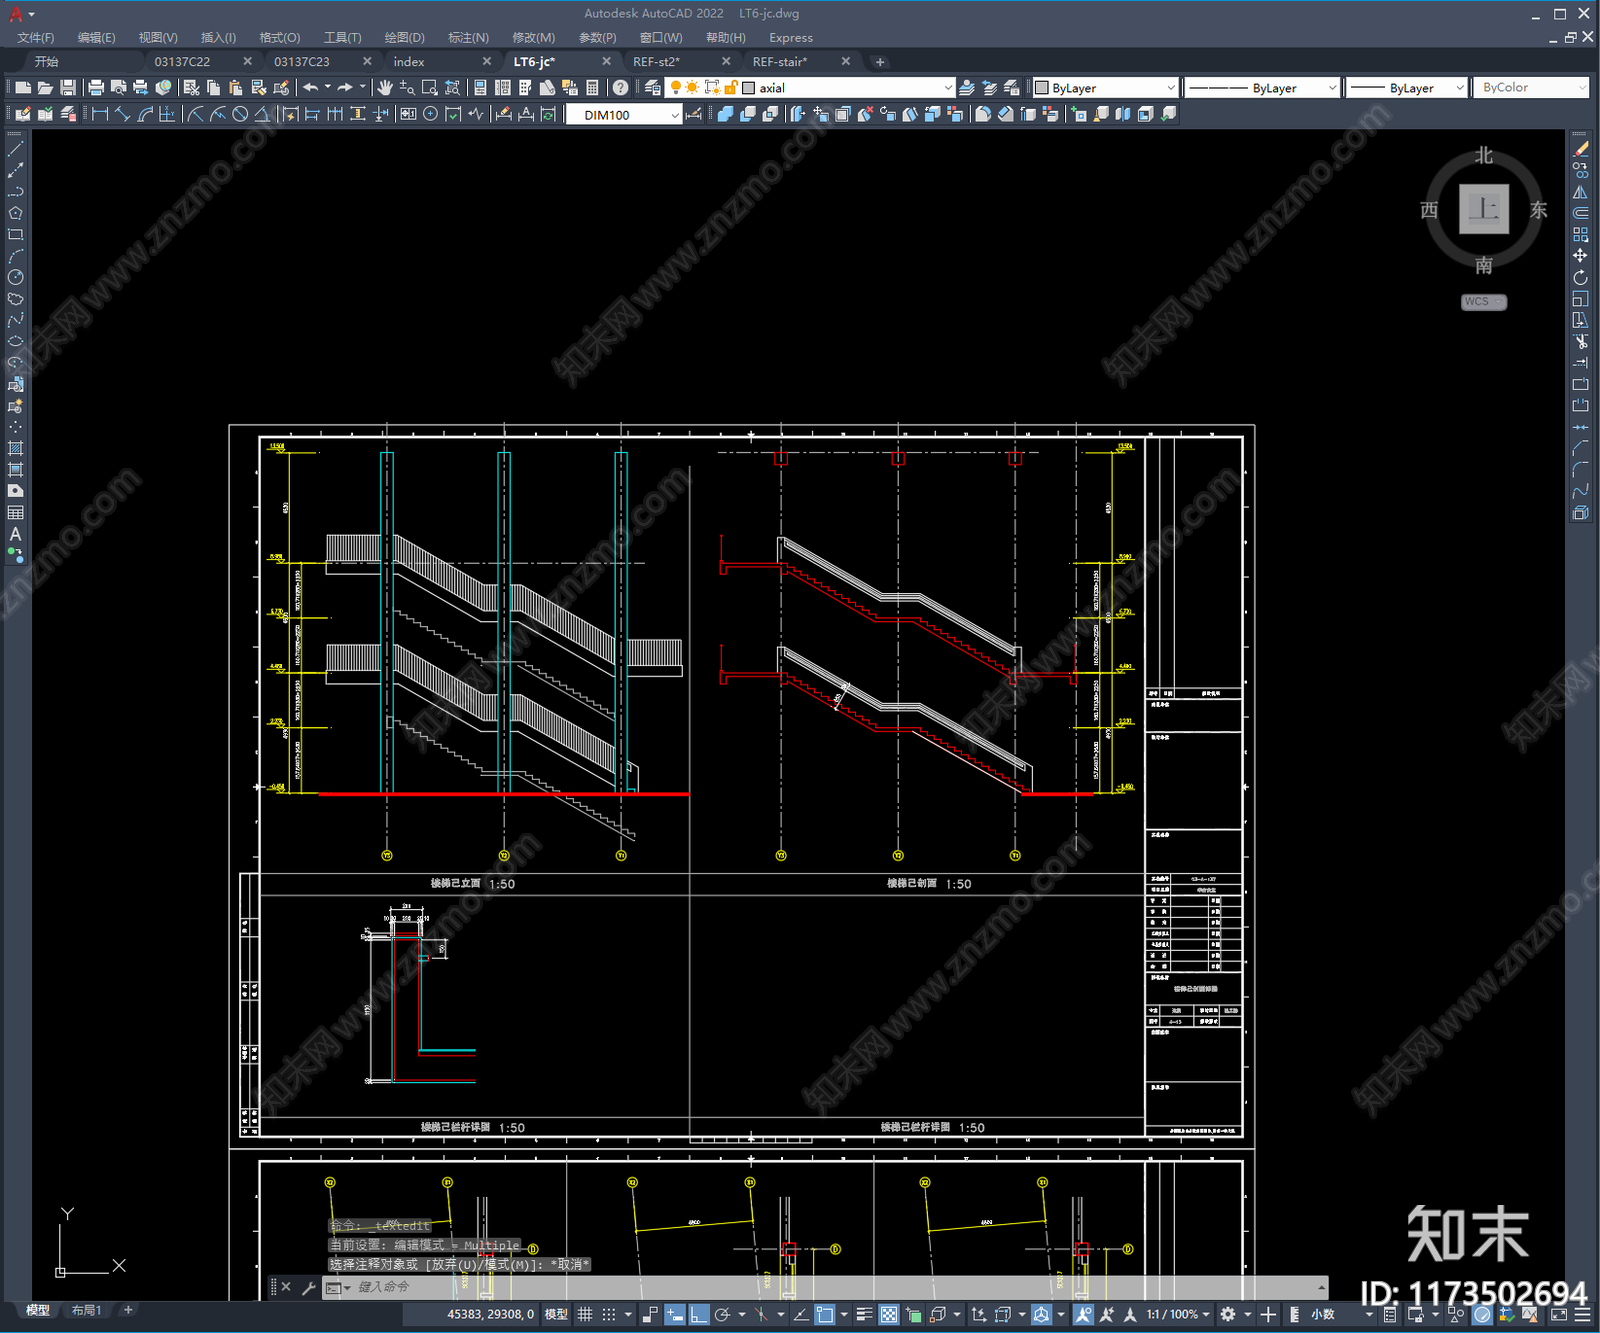Click the Design Center calculator icon
The image size is (1600, 1333).
click(592, 88)
